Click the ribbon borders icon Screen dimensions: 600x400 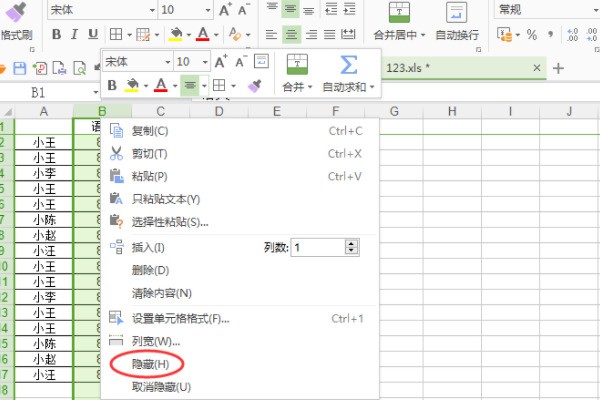tap(116, 34)
